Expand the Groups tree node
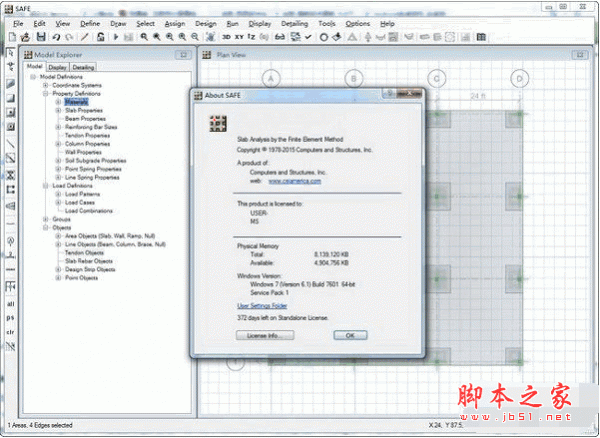 [46, 219]
